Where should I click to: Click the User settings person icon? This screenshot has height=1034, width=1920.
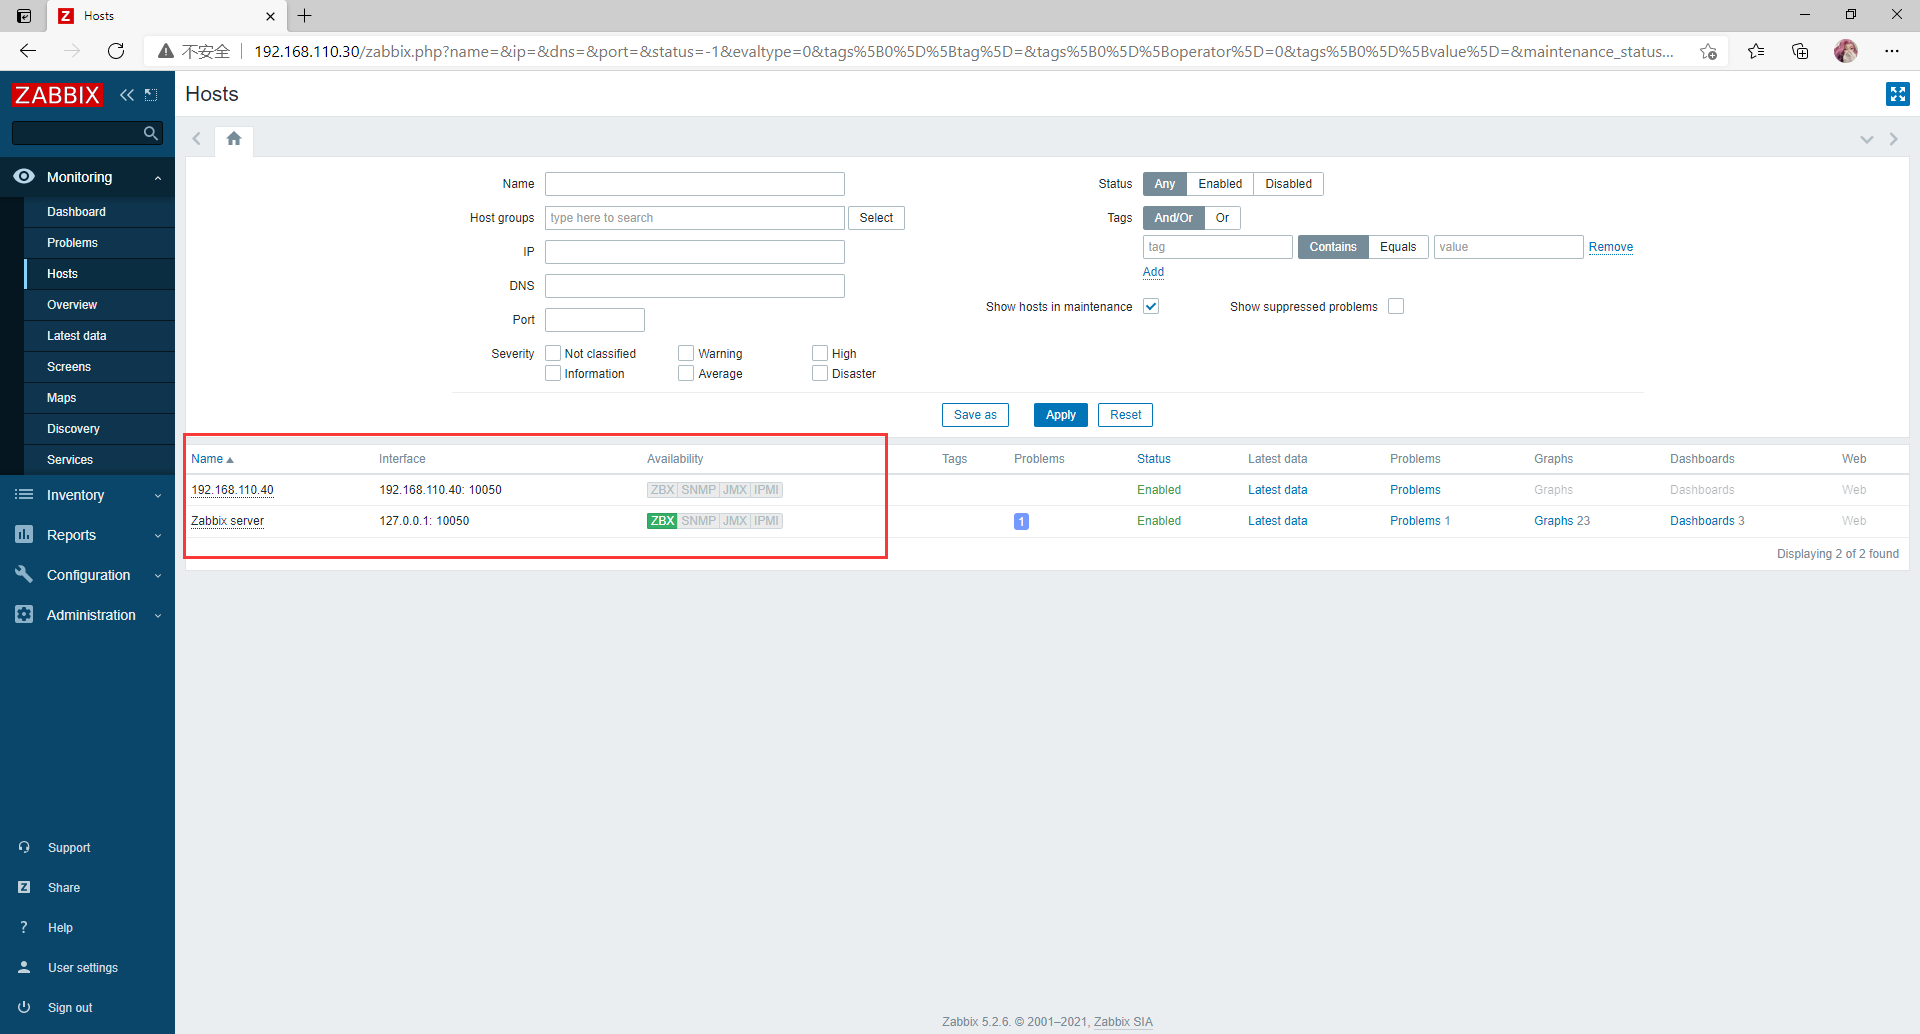[x=24, y=967]
